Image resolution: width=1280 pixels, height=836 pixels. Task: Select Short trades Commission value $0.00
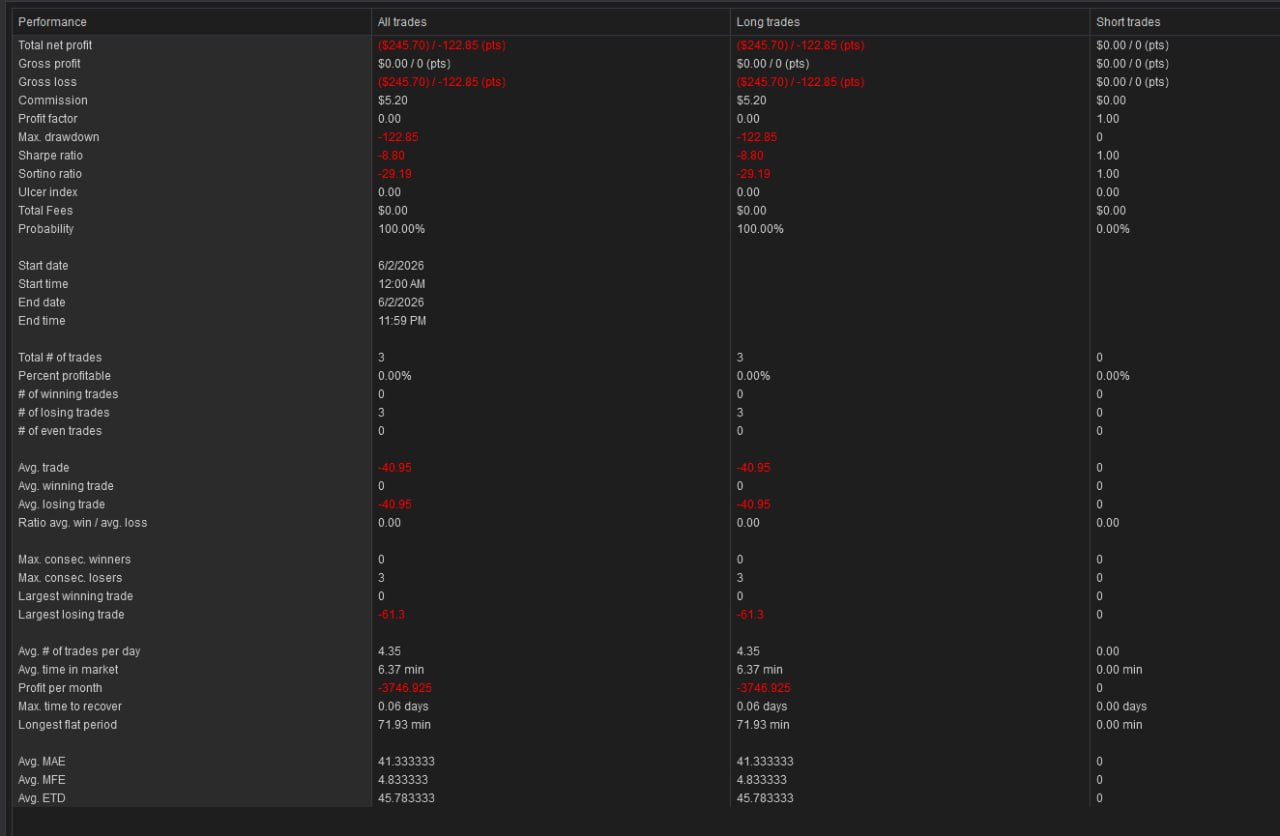[x=1111, y=100]
